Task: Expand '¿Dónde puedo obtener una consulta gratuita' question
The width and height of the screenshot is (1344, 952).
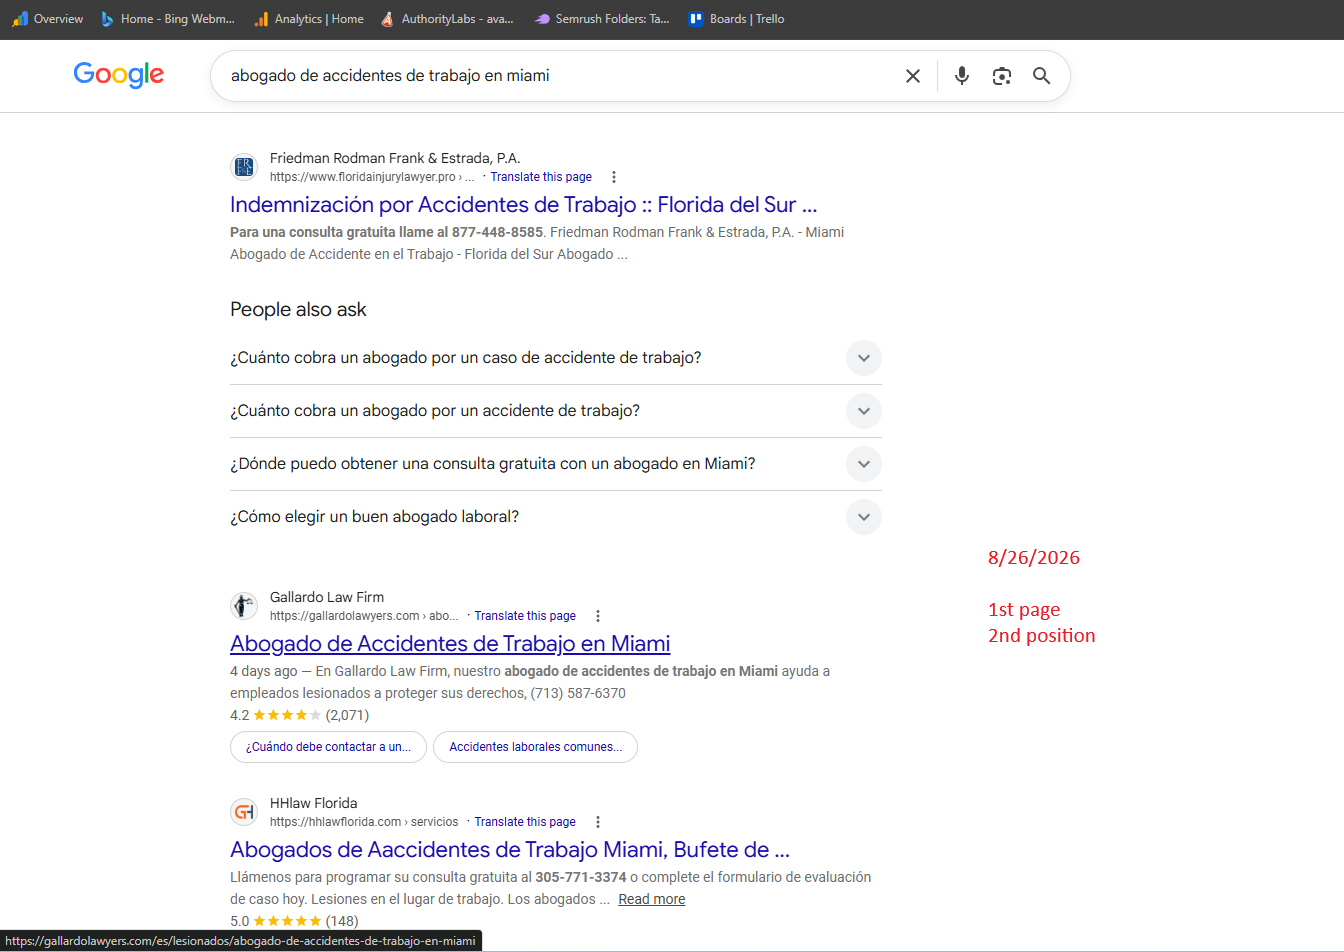Action: pyautogui.click(x=556, y=464)
